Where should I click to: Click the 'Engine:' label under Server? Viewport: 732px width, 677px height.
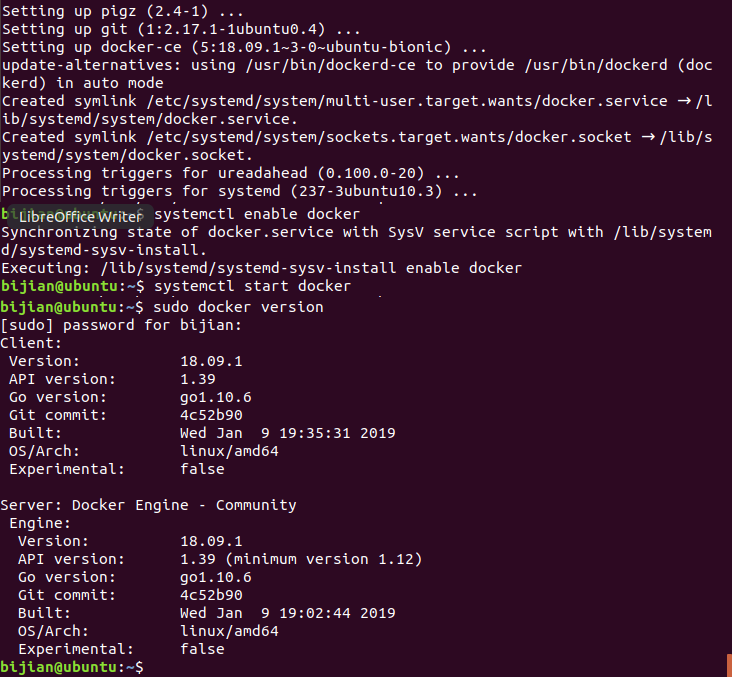coord(40,523)
